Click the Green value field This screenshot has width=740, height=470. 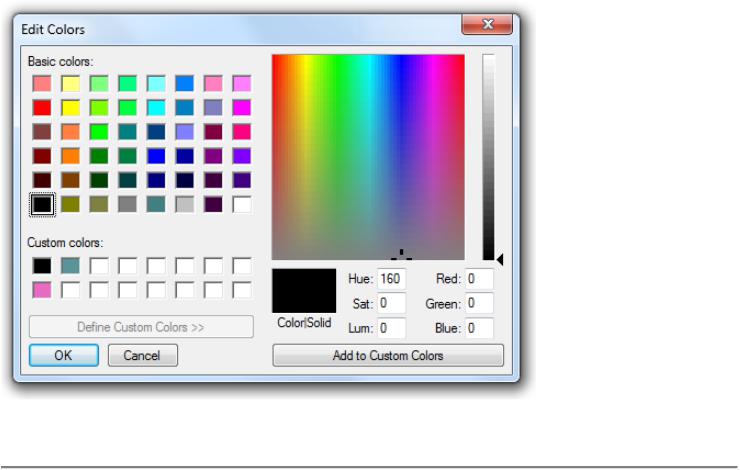pyautogui.click(x=479, y=303)
